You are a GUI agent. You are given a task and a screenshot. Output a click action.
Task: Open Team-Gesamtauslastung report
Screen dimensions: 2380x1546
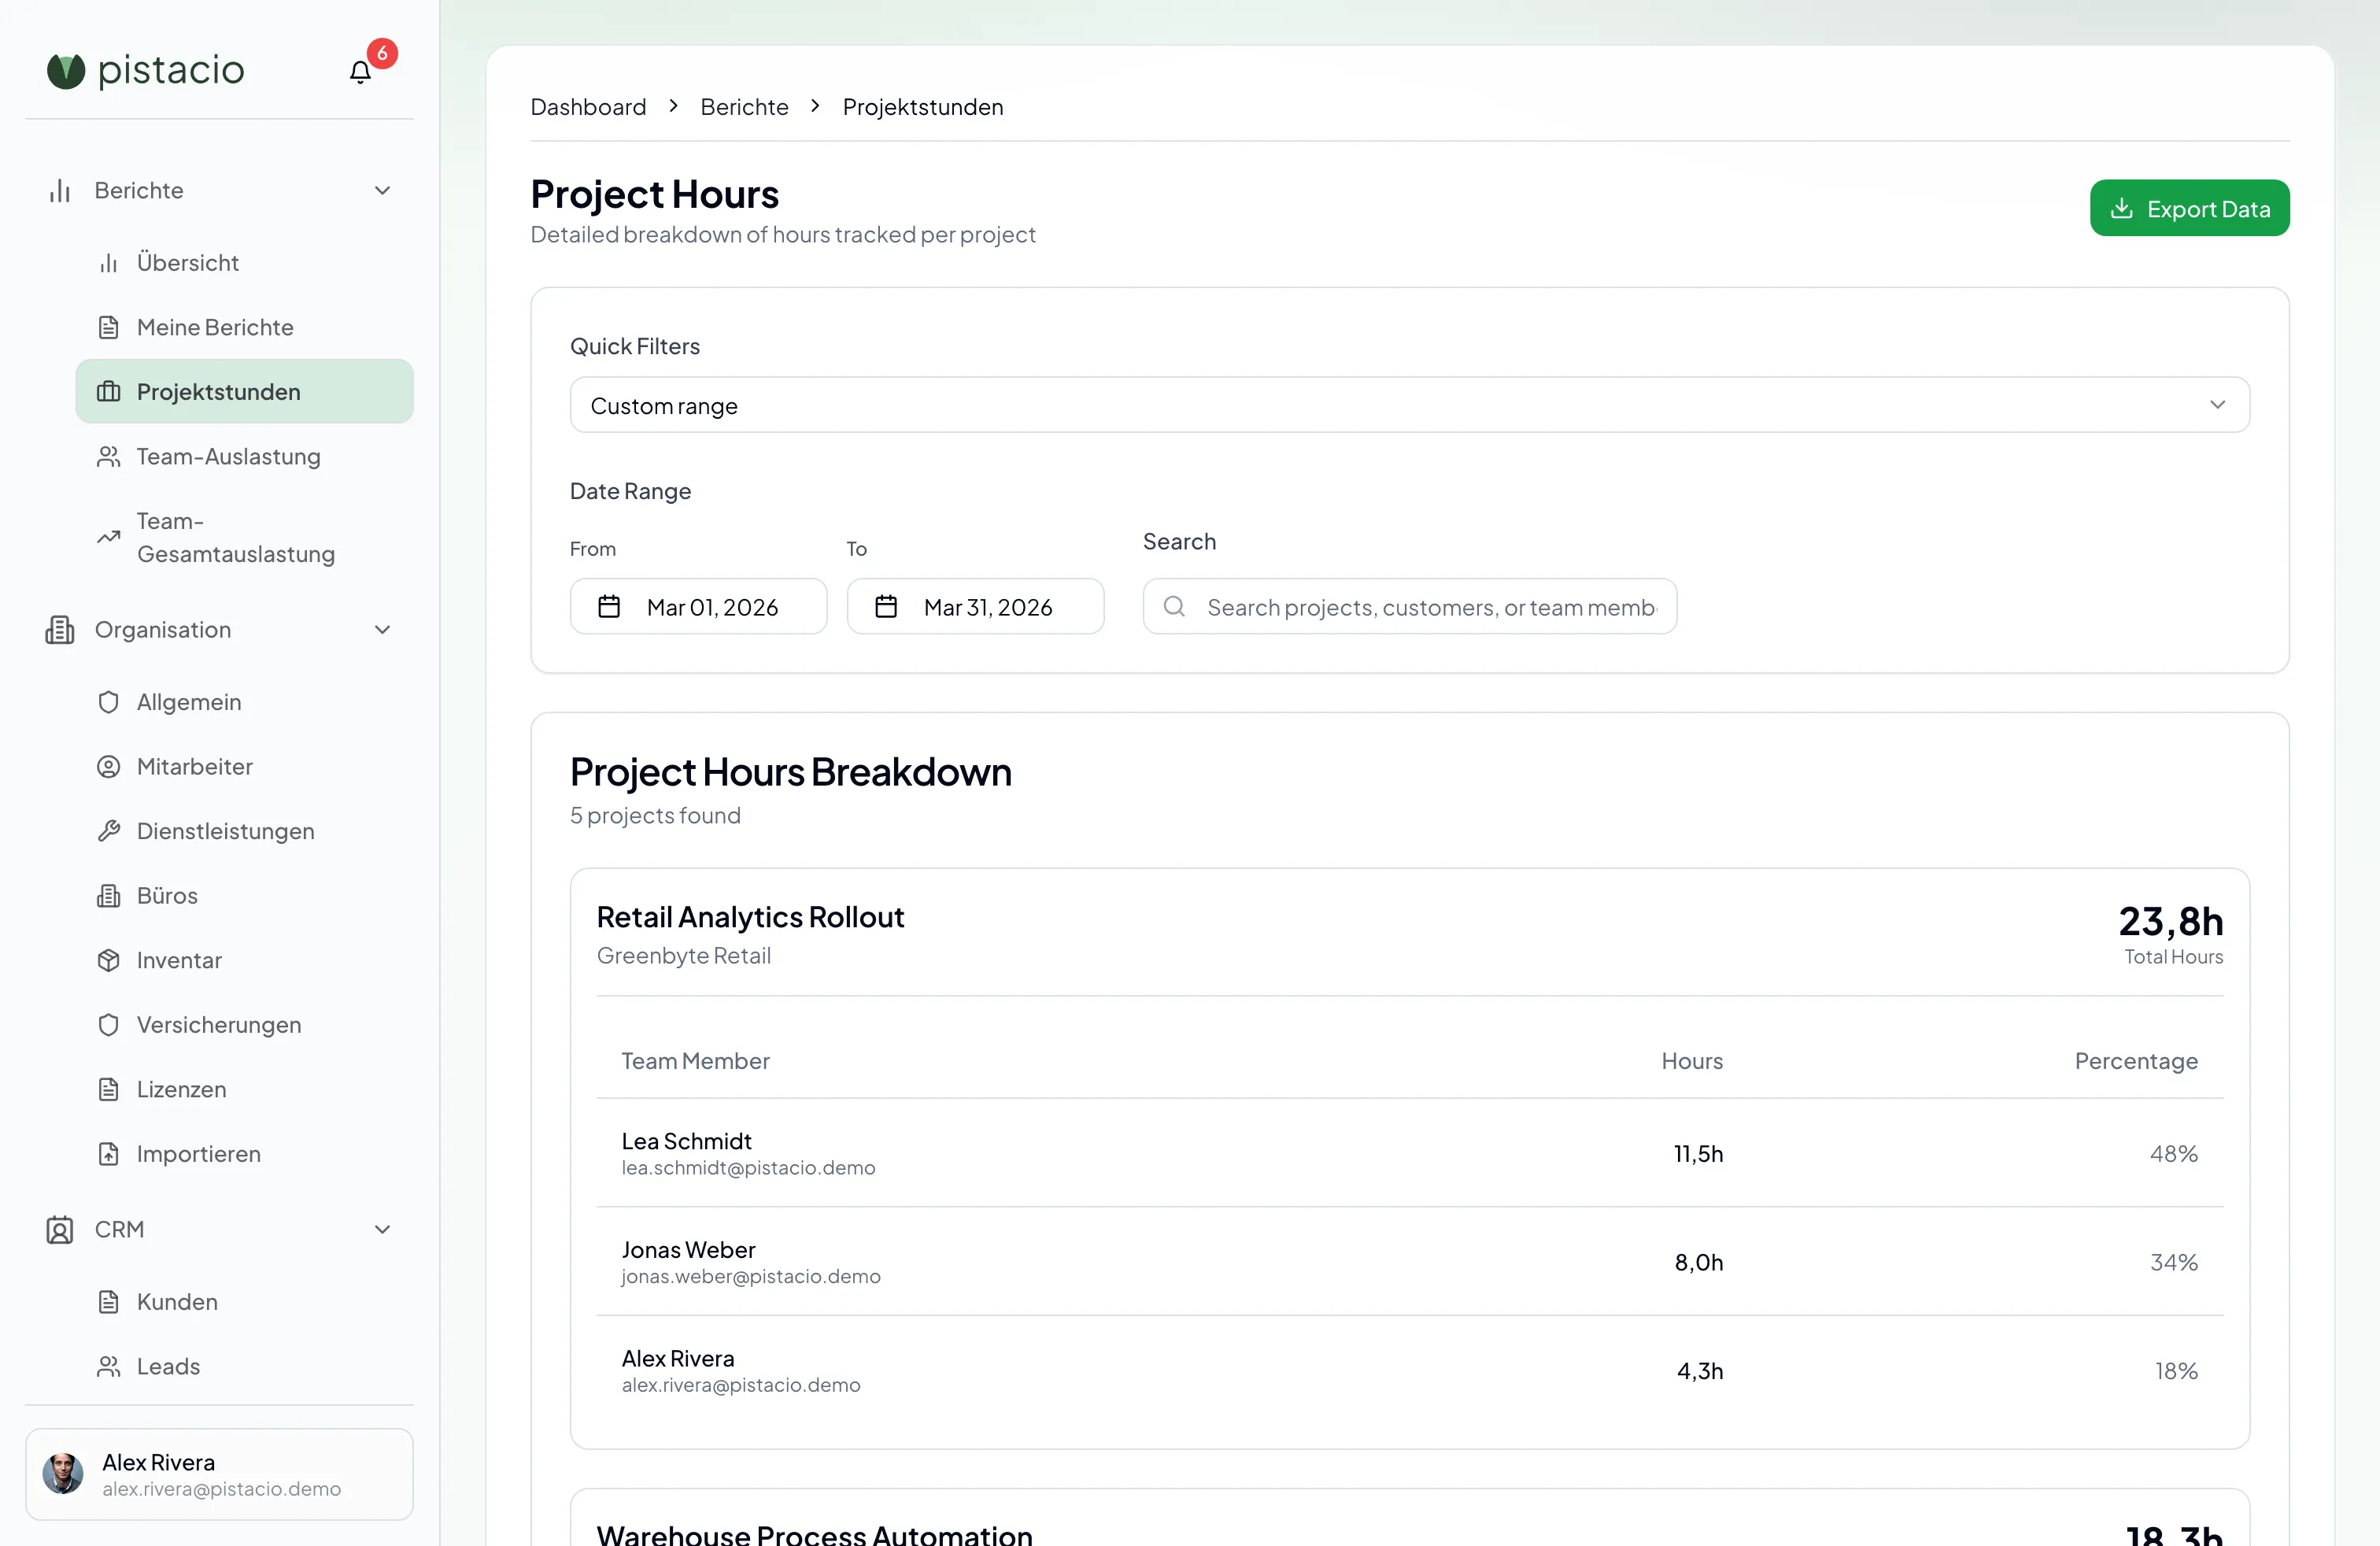[244, 537]
